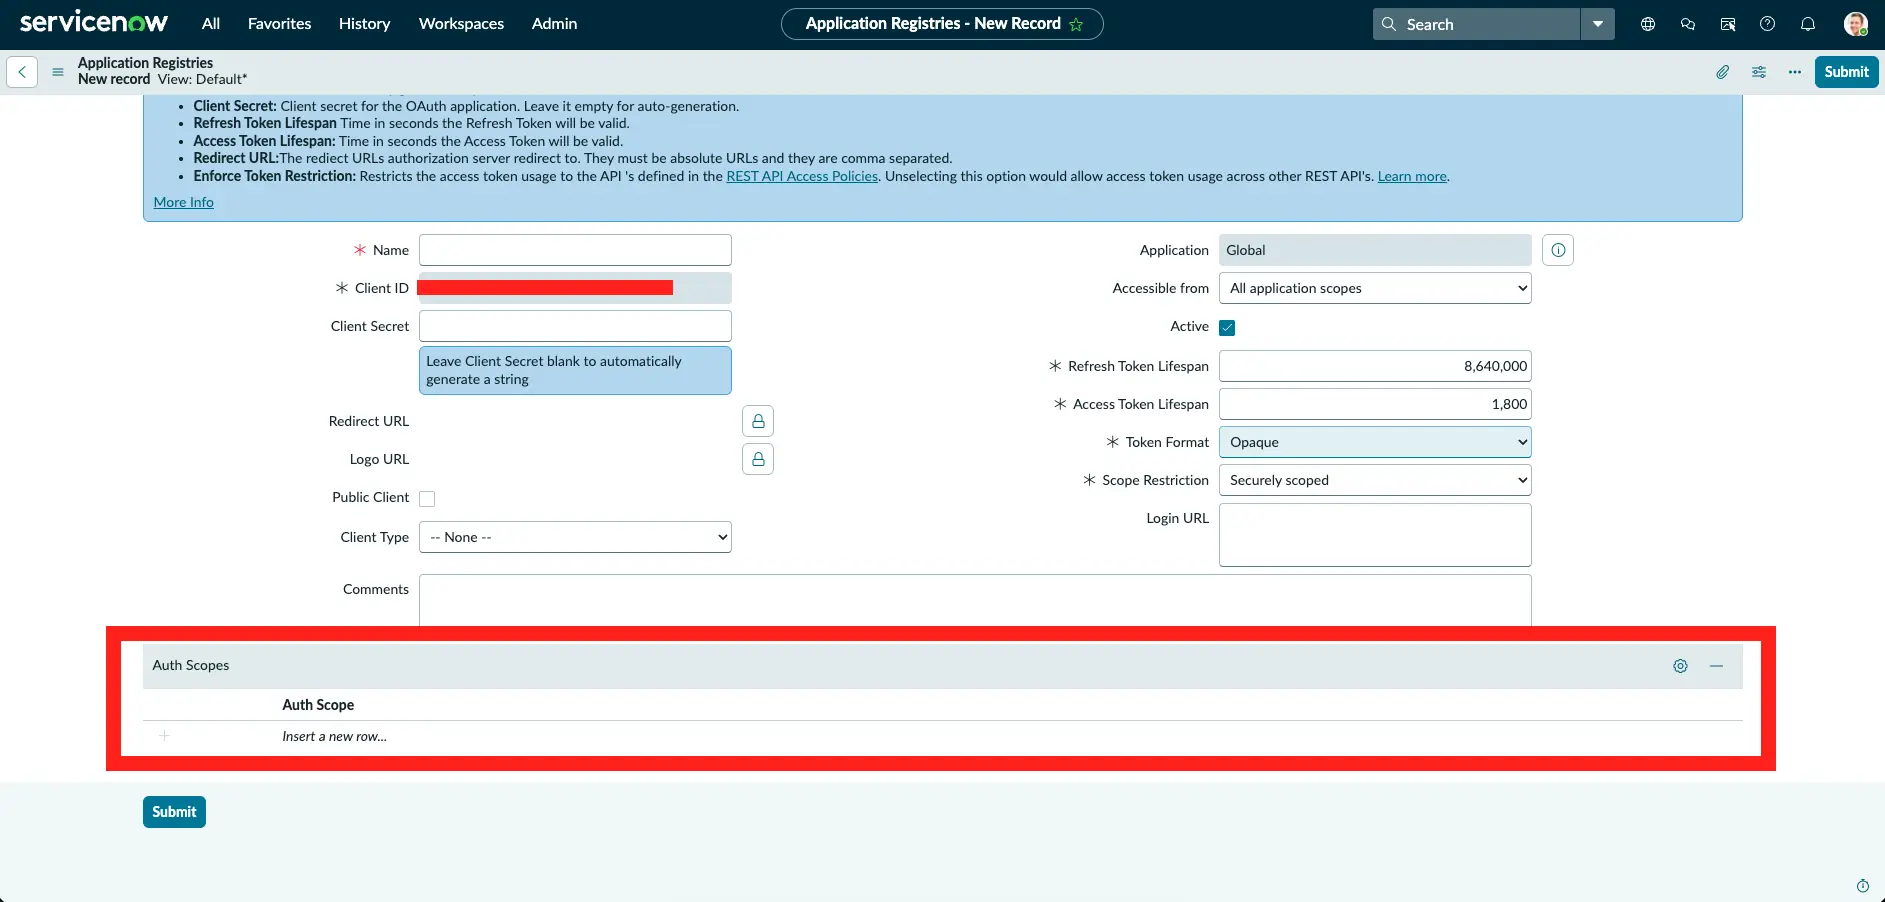Open the globe scope picker icon

click(1648, 24)
